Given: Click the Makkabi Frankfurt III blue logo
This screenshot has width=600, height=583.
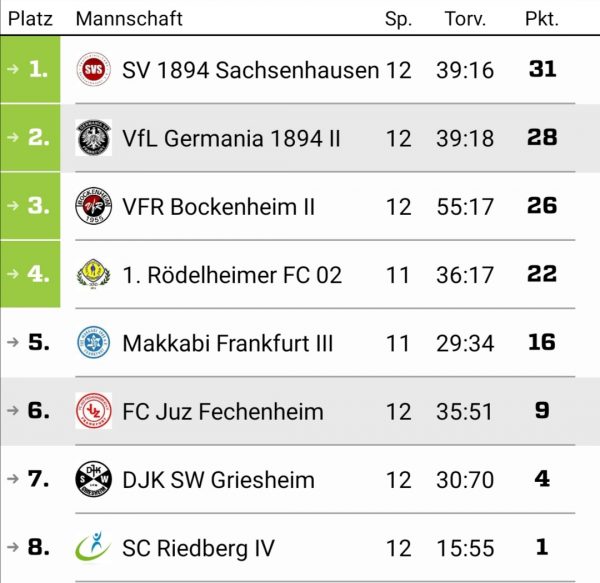Looking at the screenshot, I should pos(93,342).
